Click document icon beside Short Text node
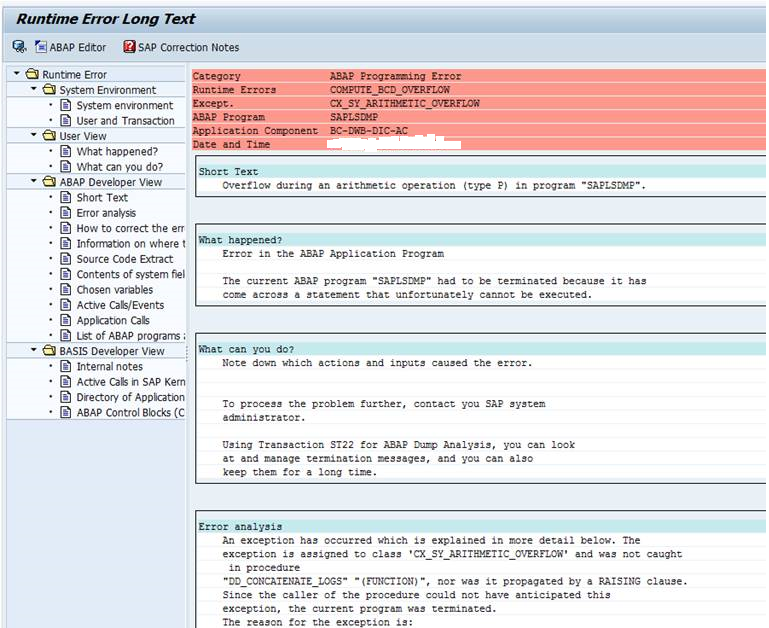Image resolution: width=769 pixels, height=628 pixels. coord(66,197)
